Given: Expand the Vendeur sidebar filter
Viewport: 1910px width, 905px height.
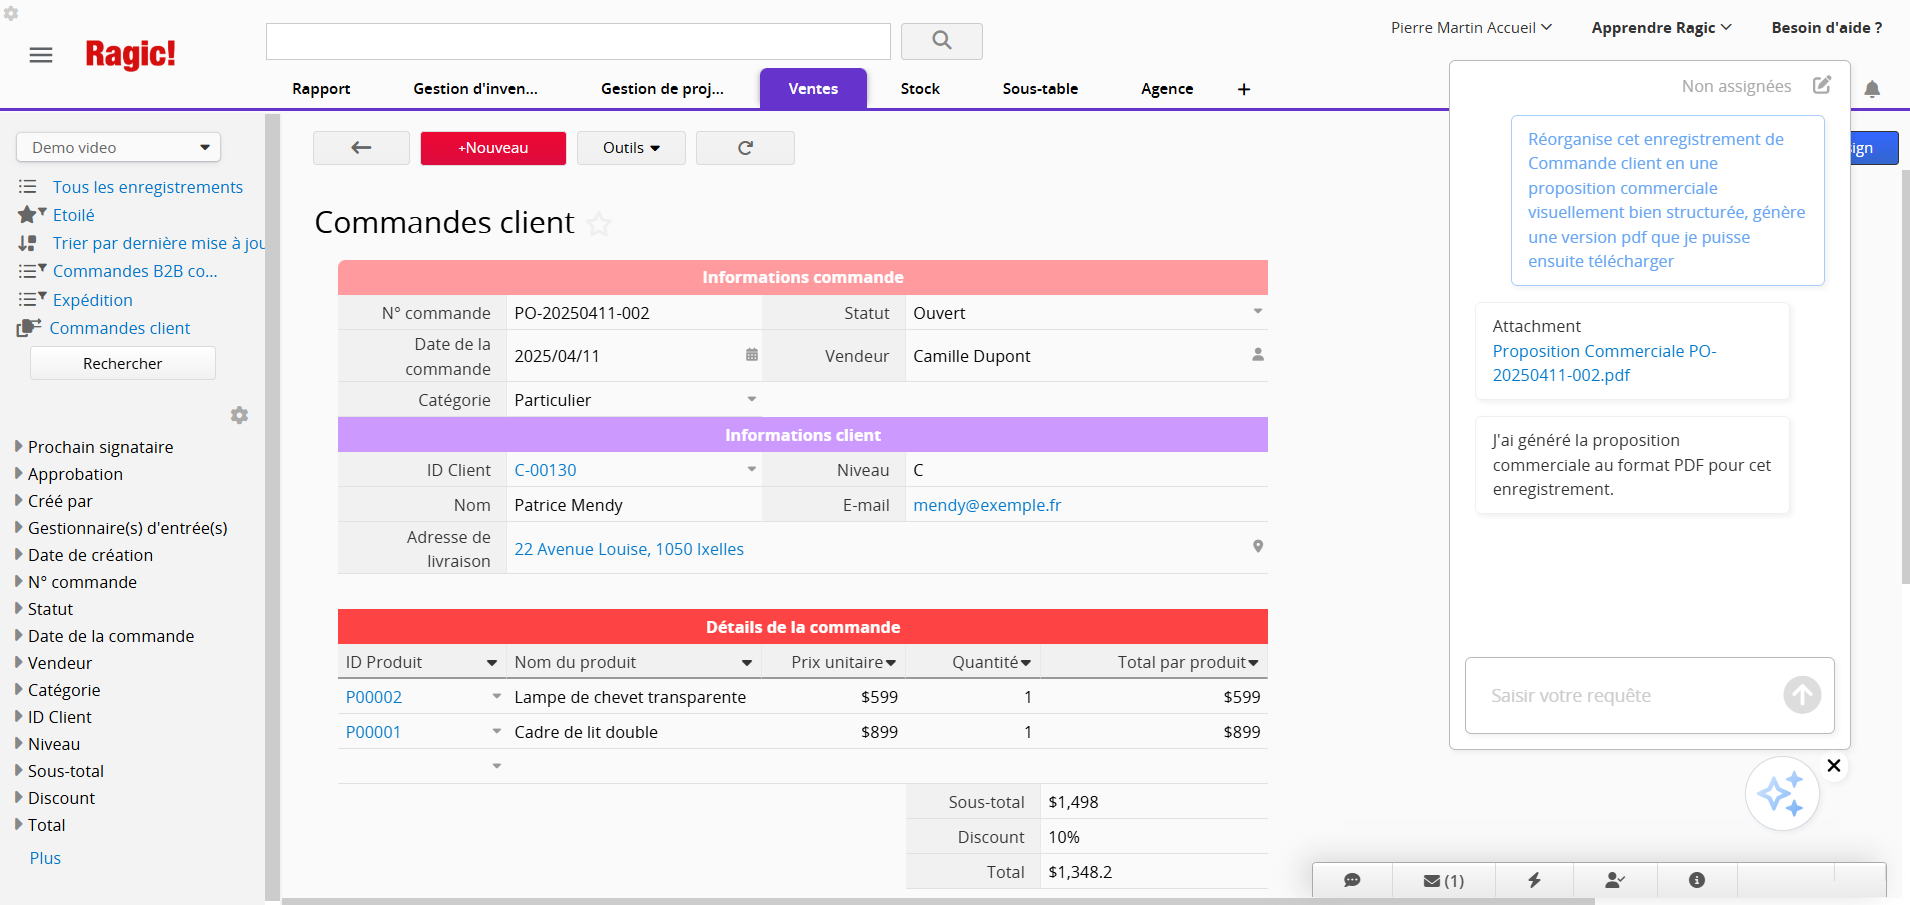Looking at the screenshot, I should [x=59, y=663].
